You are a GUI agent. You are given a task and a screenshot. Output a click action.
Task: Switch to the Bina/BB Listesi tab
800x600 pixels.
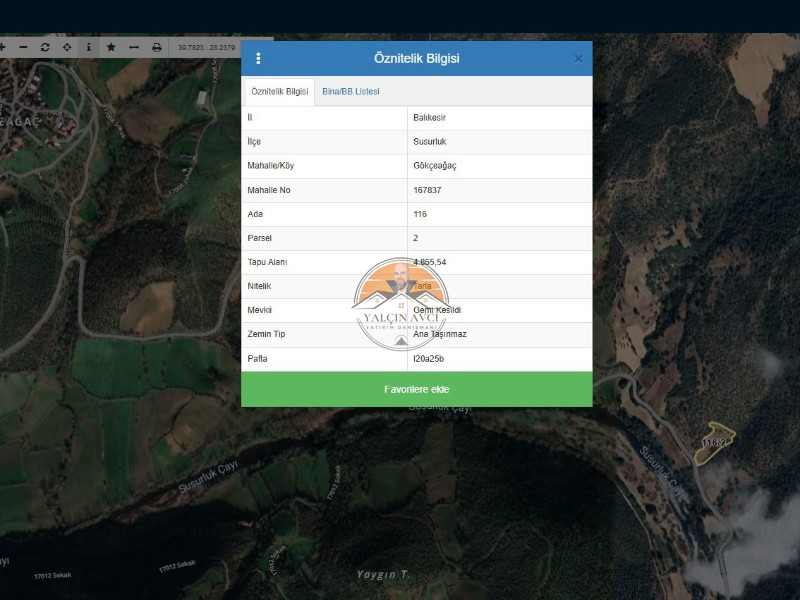click(x=351, y=91)
